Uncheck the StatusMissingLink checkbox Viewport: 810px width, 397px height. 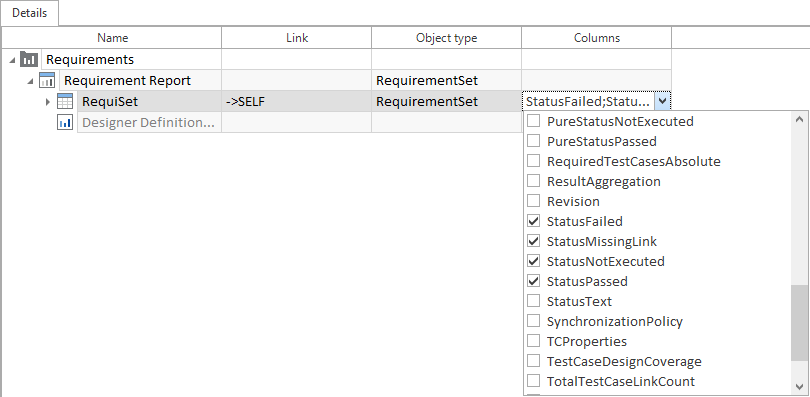click(x=533, y=241)
